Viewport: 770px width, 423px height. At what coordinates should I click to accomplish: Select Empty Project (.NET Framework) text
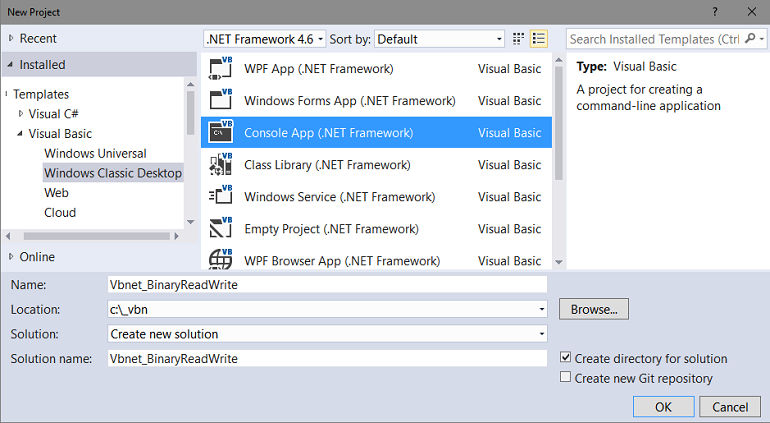331,229
